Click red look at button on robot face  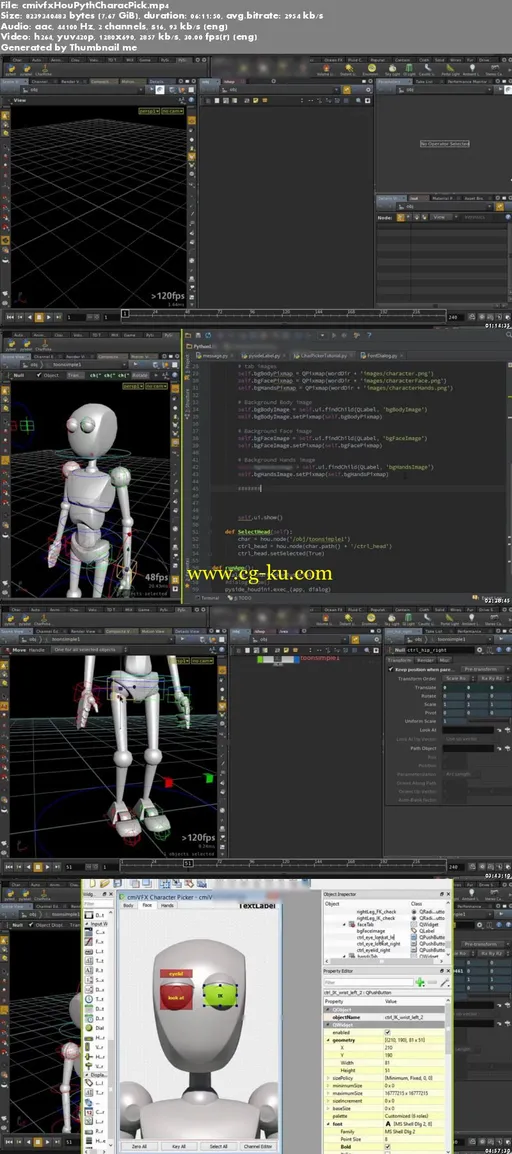pos(176,997)
